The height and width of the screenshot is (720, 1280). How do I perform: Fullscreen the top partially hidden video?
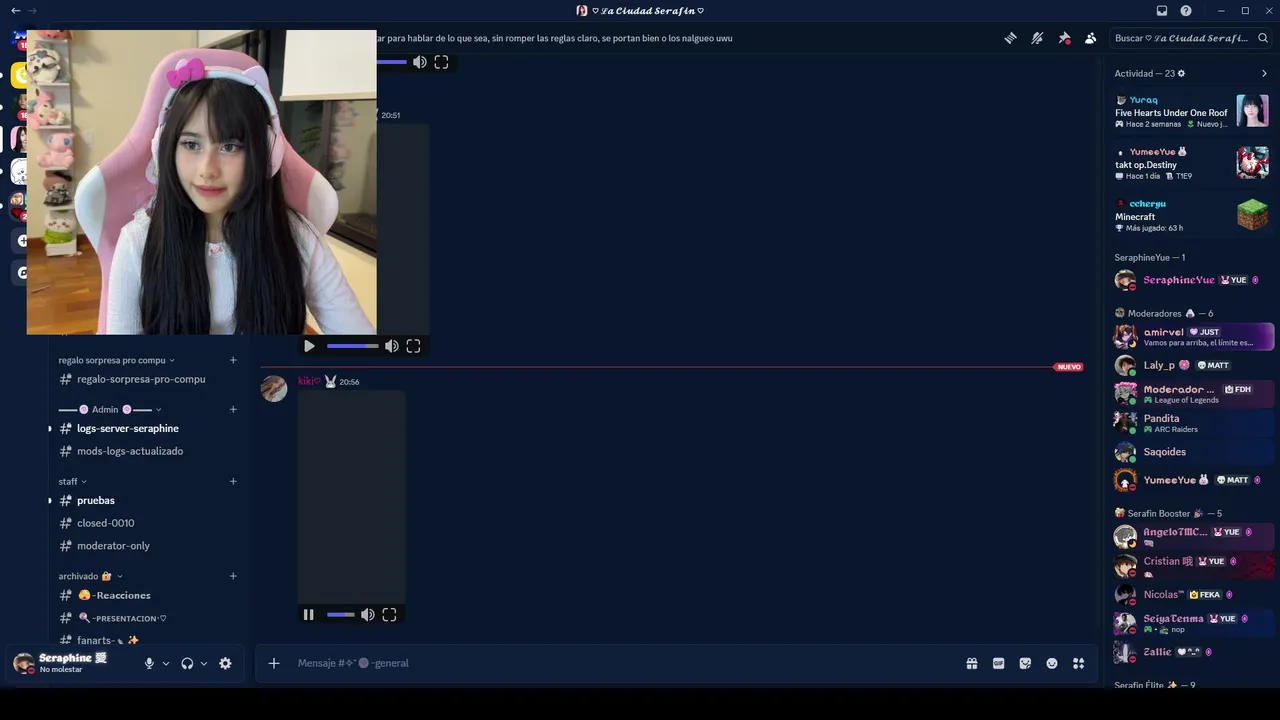pyautogui.click(x=441, y=62)
